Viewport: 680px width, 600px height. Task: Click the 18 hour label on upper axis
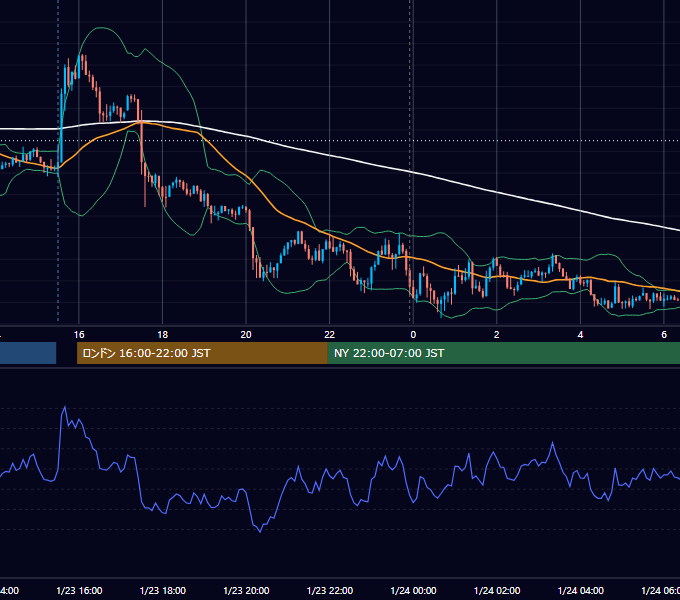click(163, 335)
